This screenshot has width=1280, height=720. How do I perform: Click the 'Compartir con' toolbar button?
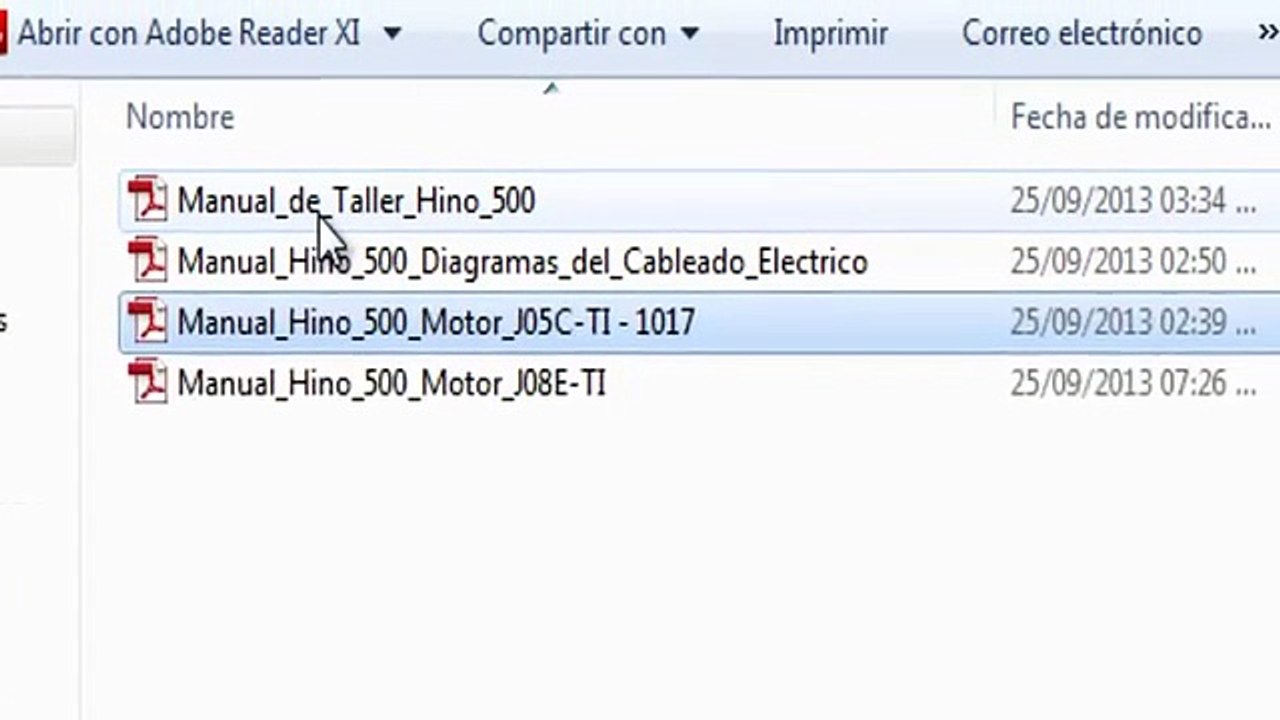pyautogui.click(x=571, y=33)
